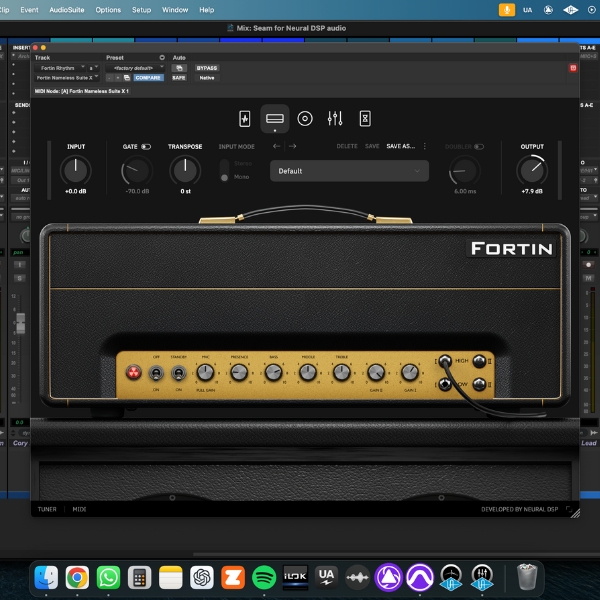Open the TUNER at bottom left
Viewport: 600px width, 600px height.
(x=47, y=509)
